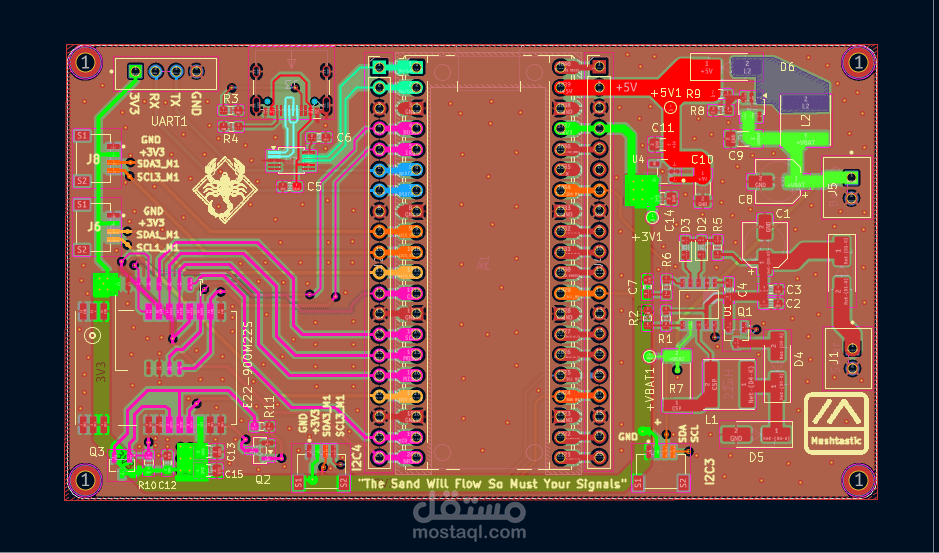Select resistor label R7
This screenshot has width=939, height=553.
coord(676,389)
